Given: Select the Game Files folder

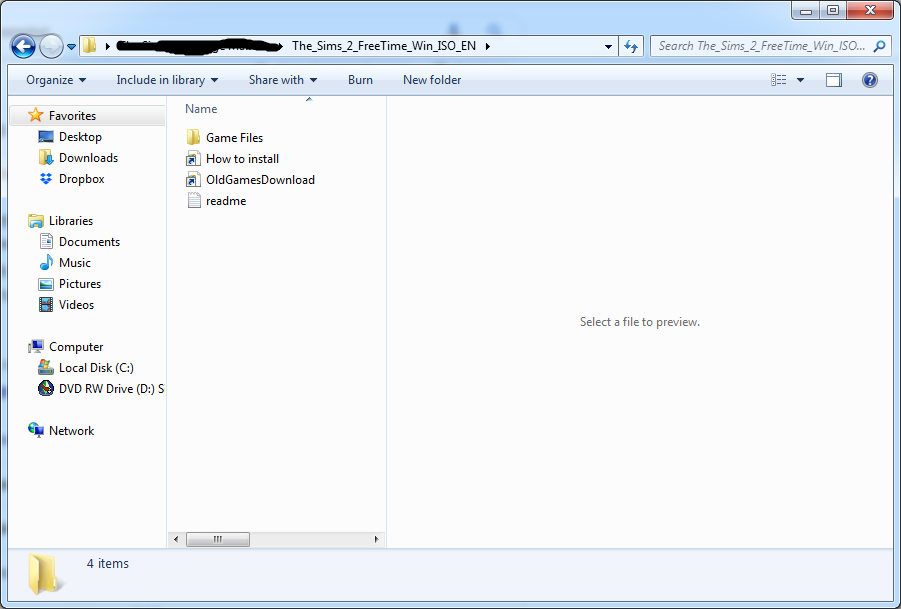Looking at the screenshot, I should [225, 138].
